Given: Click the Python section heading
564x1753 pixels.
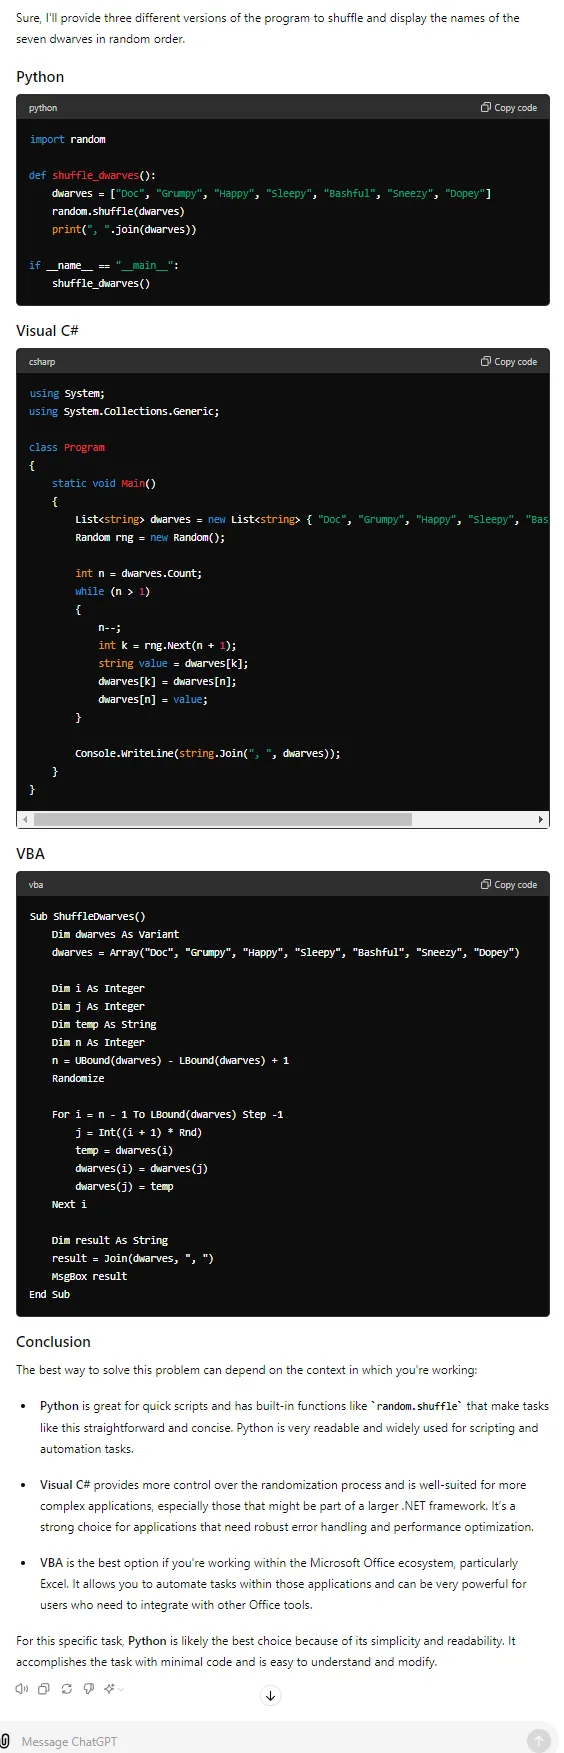Looking at the screenshot, I should click(40, 77).
